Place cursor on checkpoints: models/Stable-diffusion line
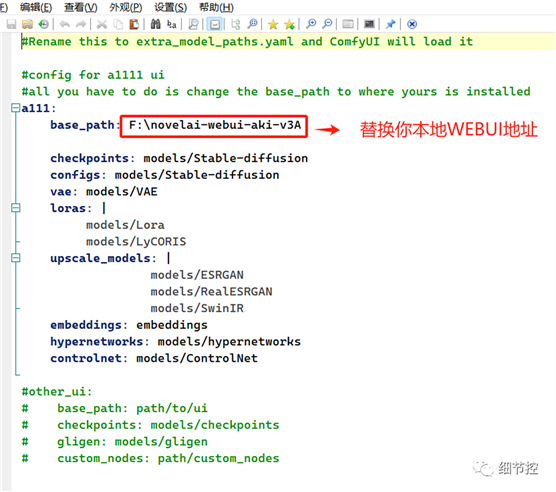The height and width of the screenshot is (492, 556). click(x=179, y=158)
